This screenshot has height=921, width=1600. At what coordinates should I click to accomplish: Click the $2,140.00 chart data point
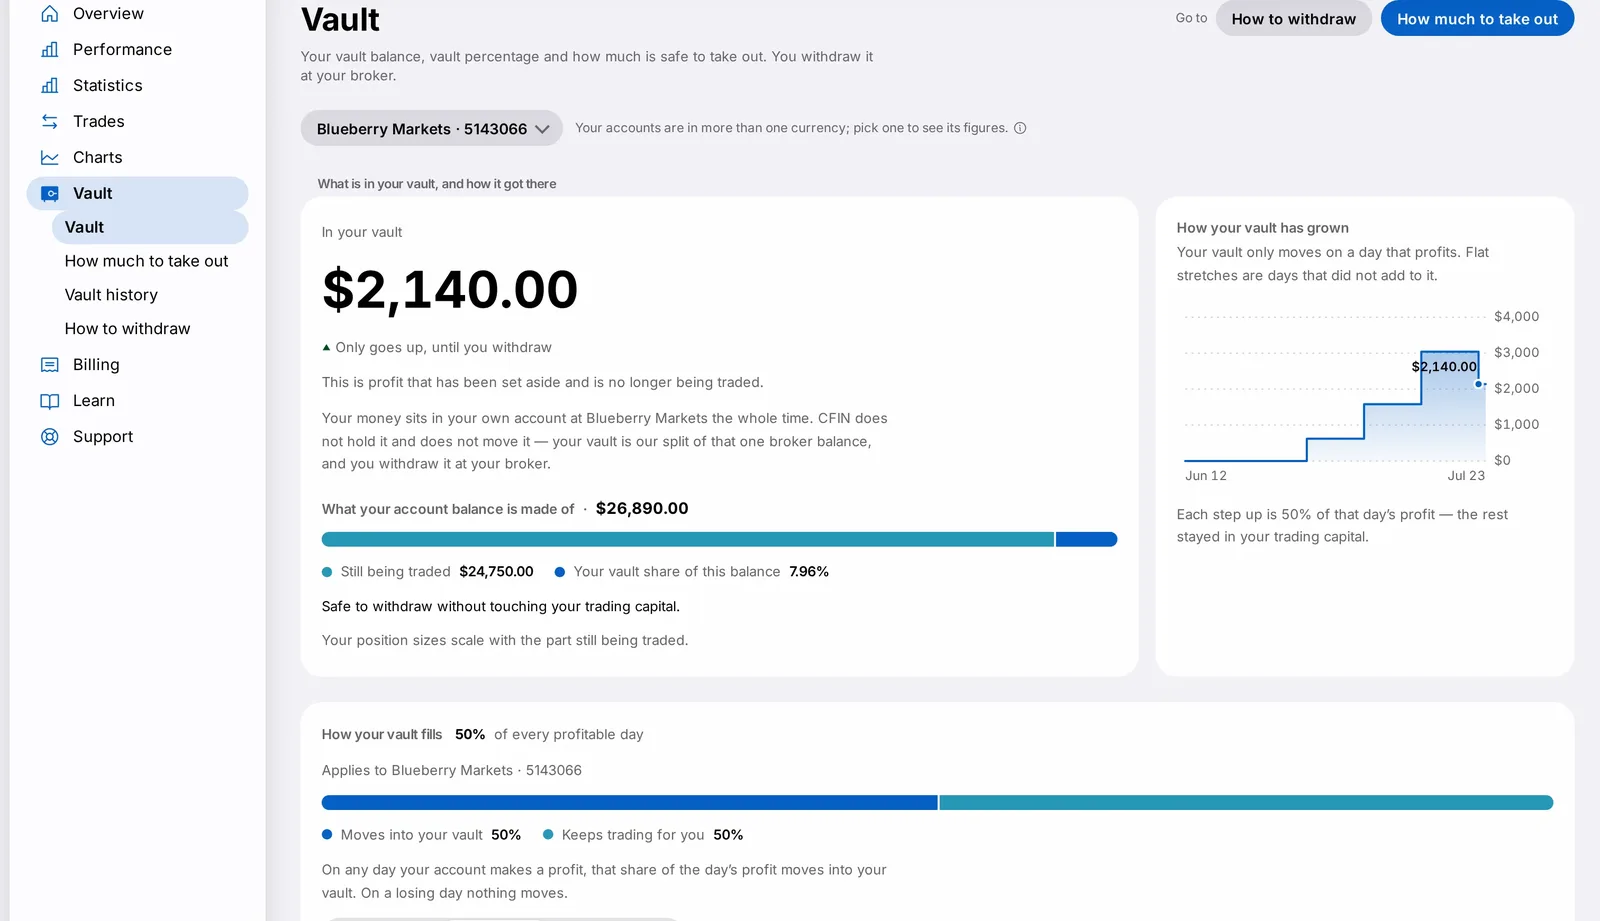(1478, 384)
